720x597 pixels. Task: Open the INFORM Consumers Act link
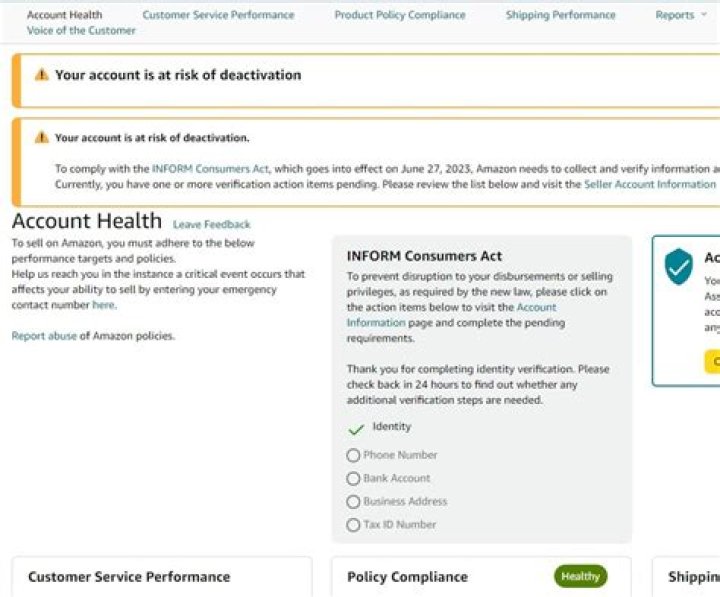[x=212, y=169]
